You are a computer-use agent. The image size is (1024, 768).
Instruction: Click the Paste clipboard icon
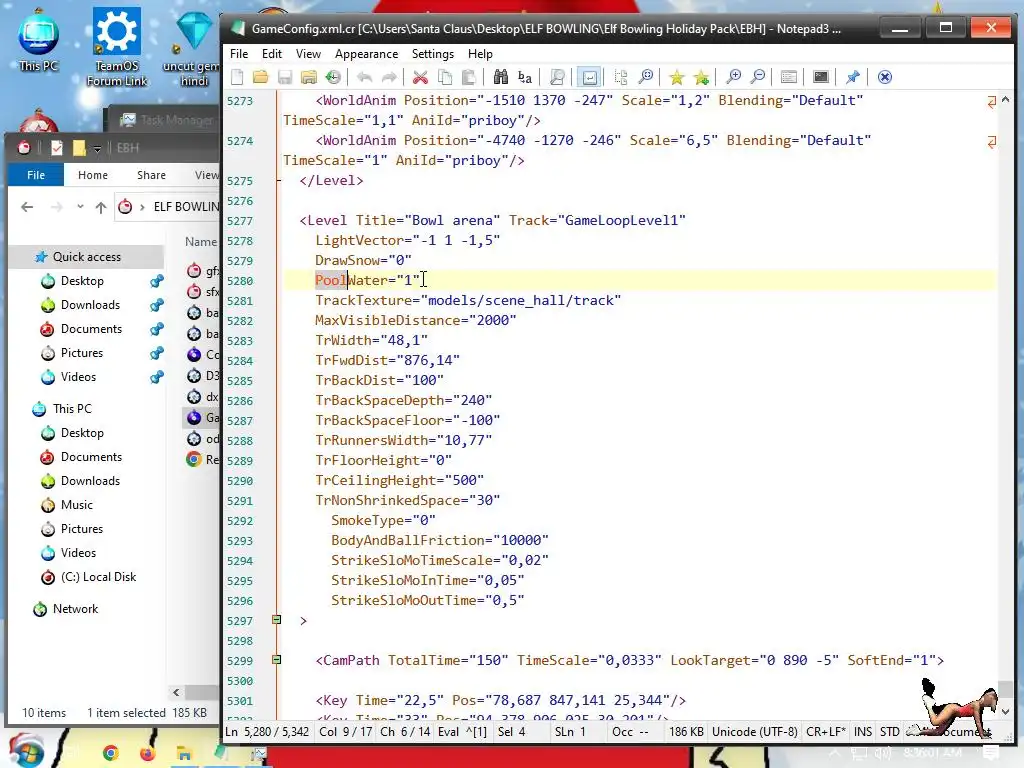tap(469, 77)
